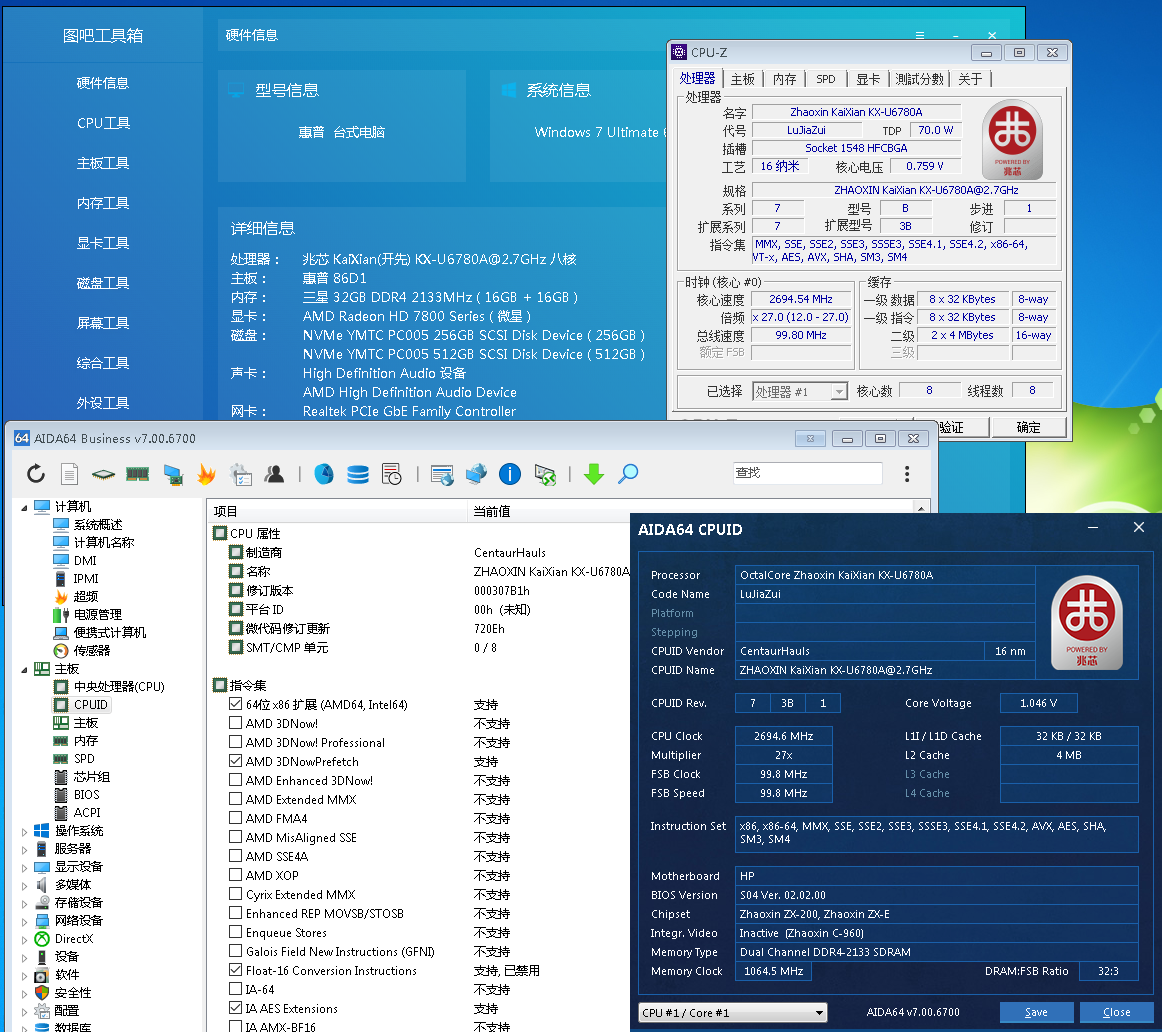Click the monitor with green mark icon in AIDA64

pos(545,474)
